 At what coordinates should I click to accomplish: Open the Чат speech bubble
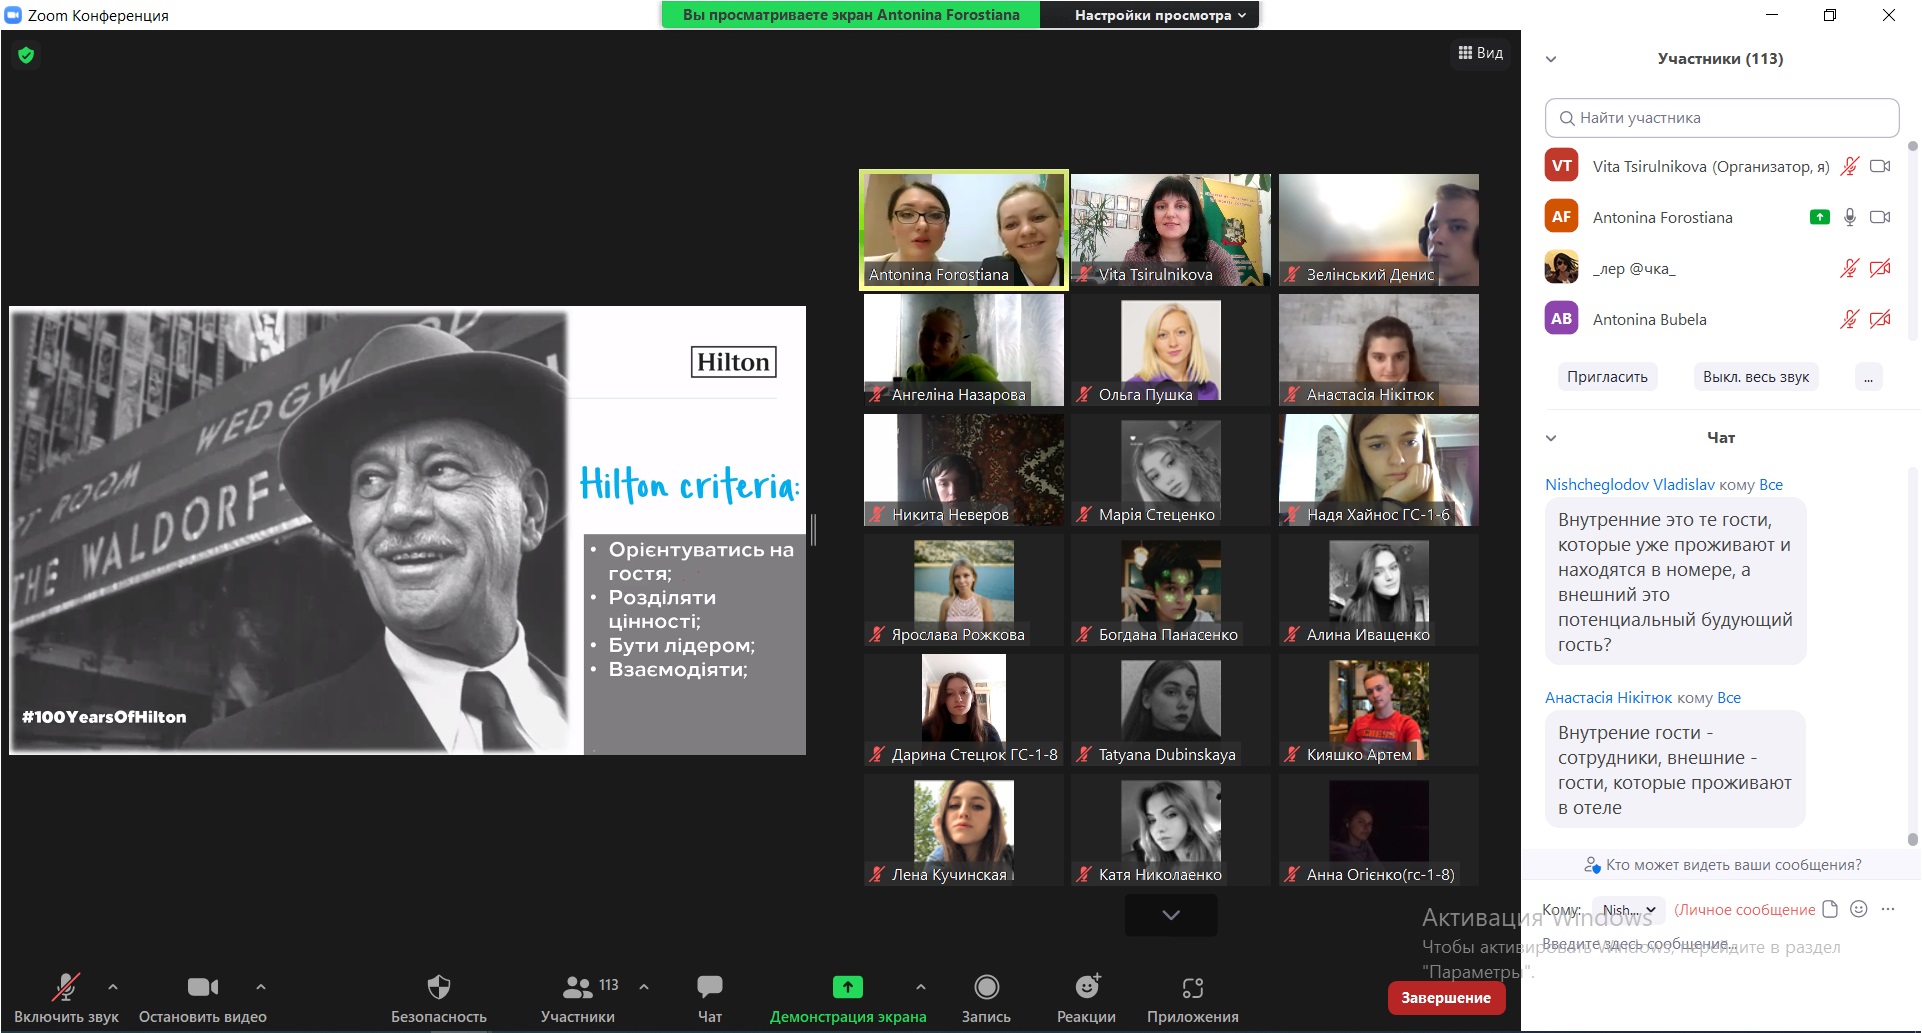click(710, 998)
